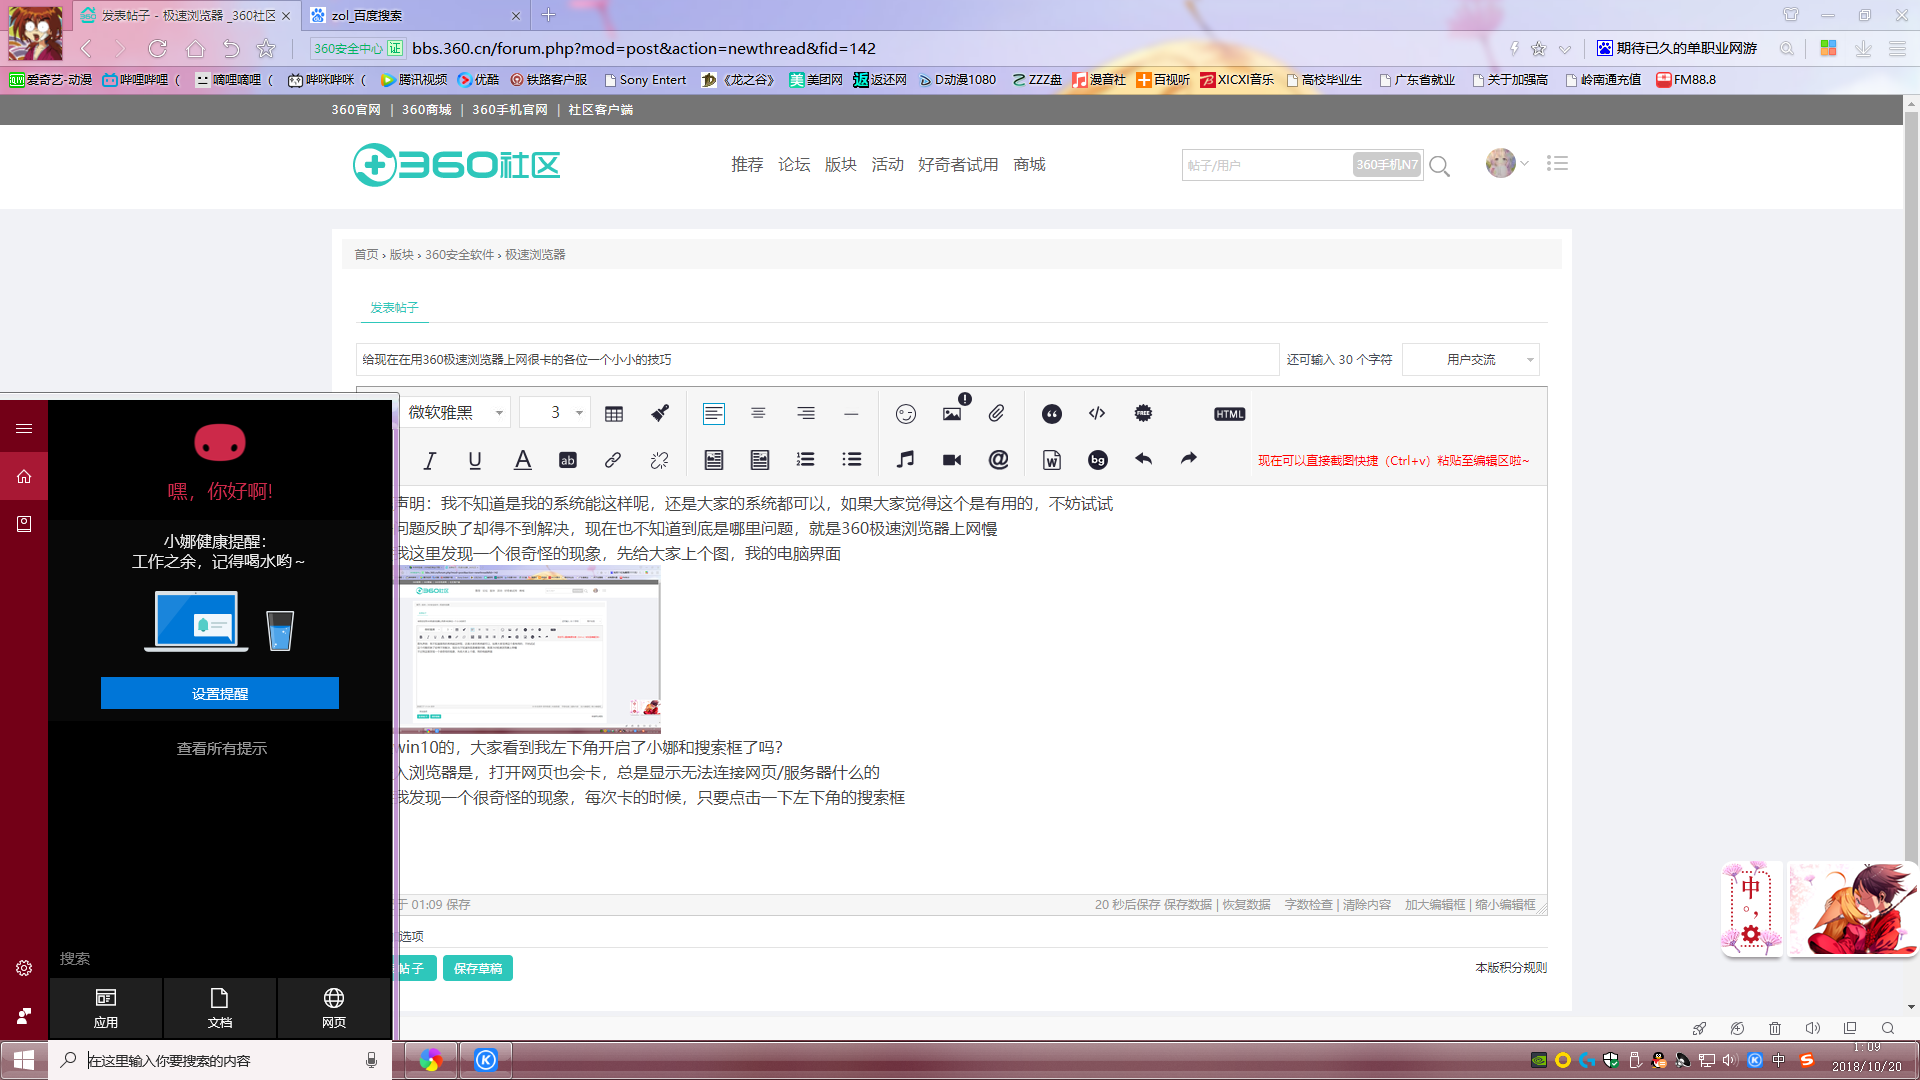Screen dimensions: 1920x1080
Task: Click the 保存草稿 button
Action: click(x=478, y=968)
